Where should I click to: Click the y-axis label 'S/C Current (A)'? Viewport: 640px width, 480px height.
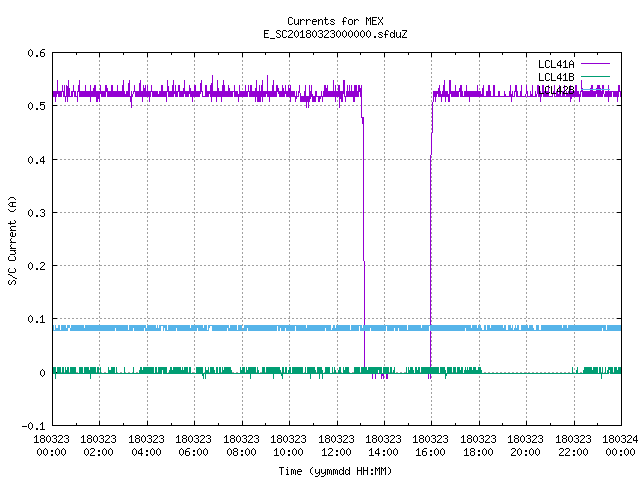[x=12, y=240]
